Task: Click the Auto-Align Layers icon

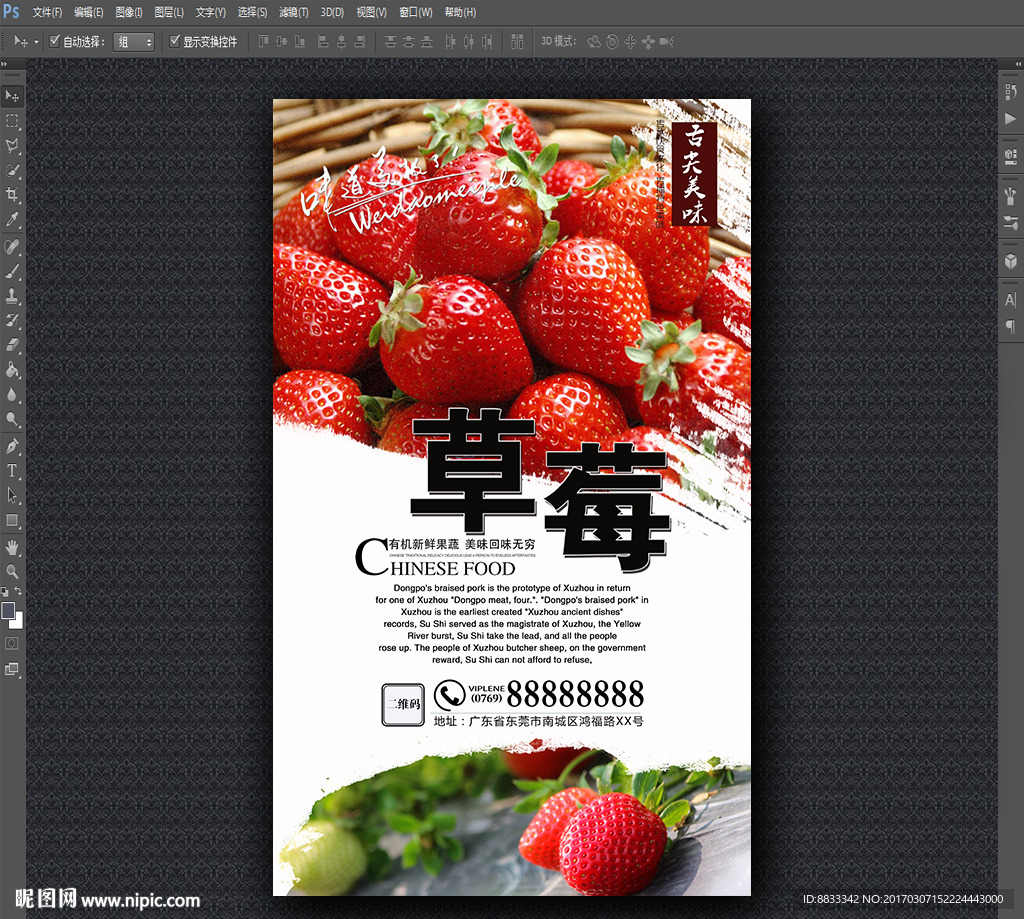Action: (517, 42)
